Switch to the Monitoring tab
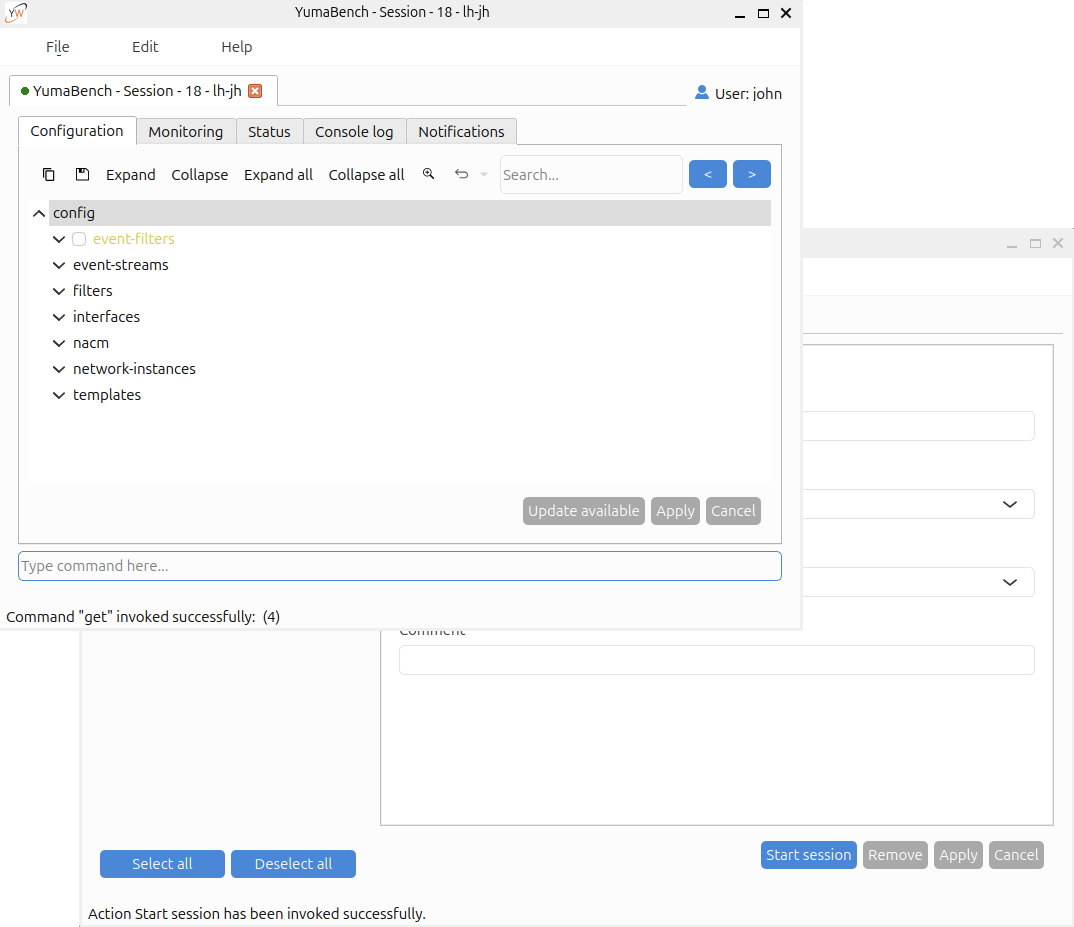This screenshot has width=1074, height=927. click(x=186, y=132)
